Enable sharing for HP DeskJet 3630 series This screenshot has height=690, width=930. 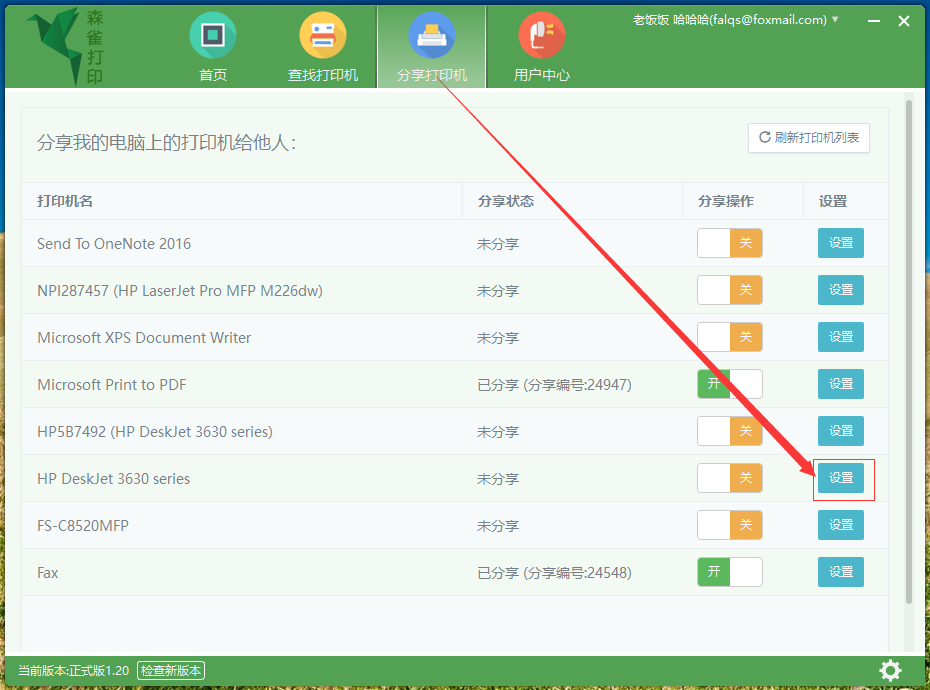(x=730, y=478)
